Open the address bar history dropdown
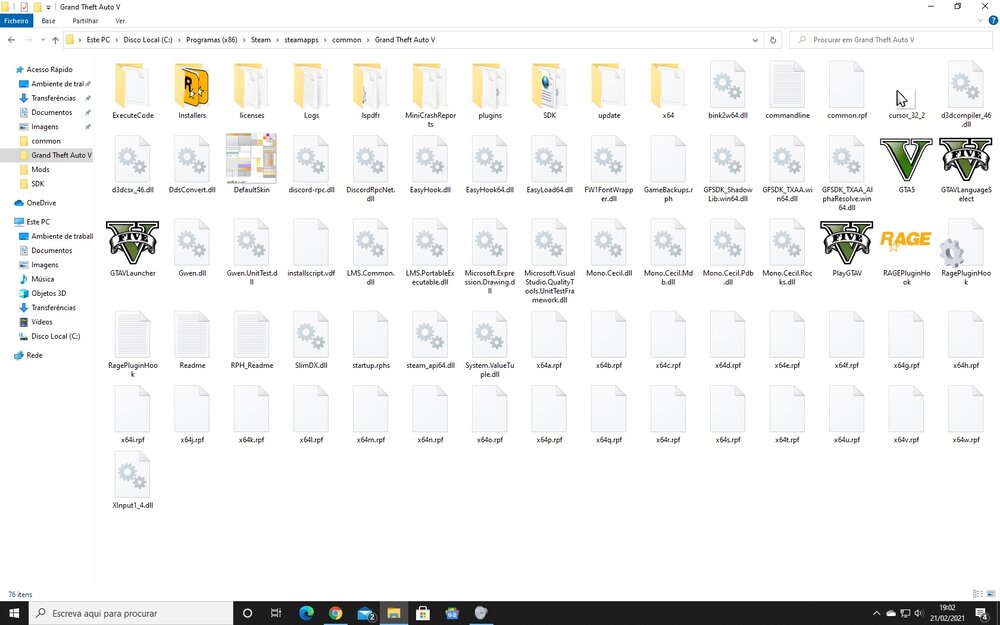1000x625 pixels. coord(755,40)
